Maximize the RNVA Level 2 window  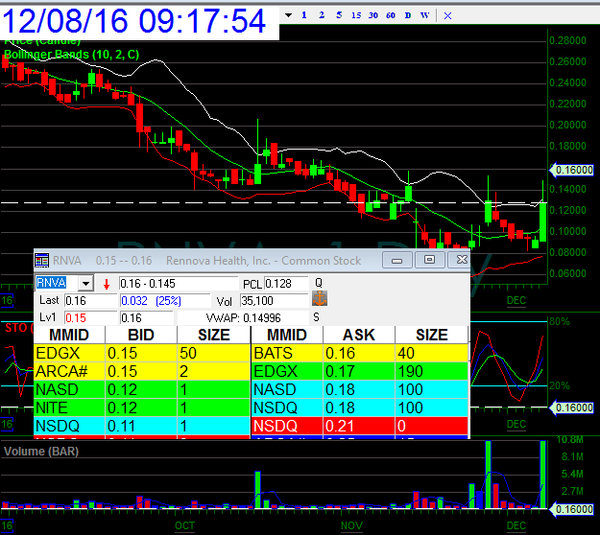pos(429,260)
